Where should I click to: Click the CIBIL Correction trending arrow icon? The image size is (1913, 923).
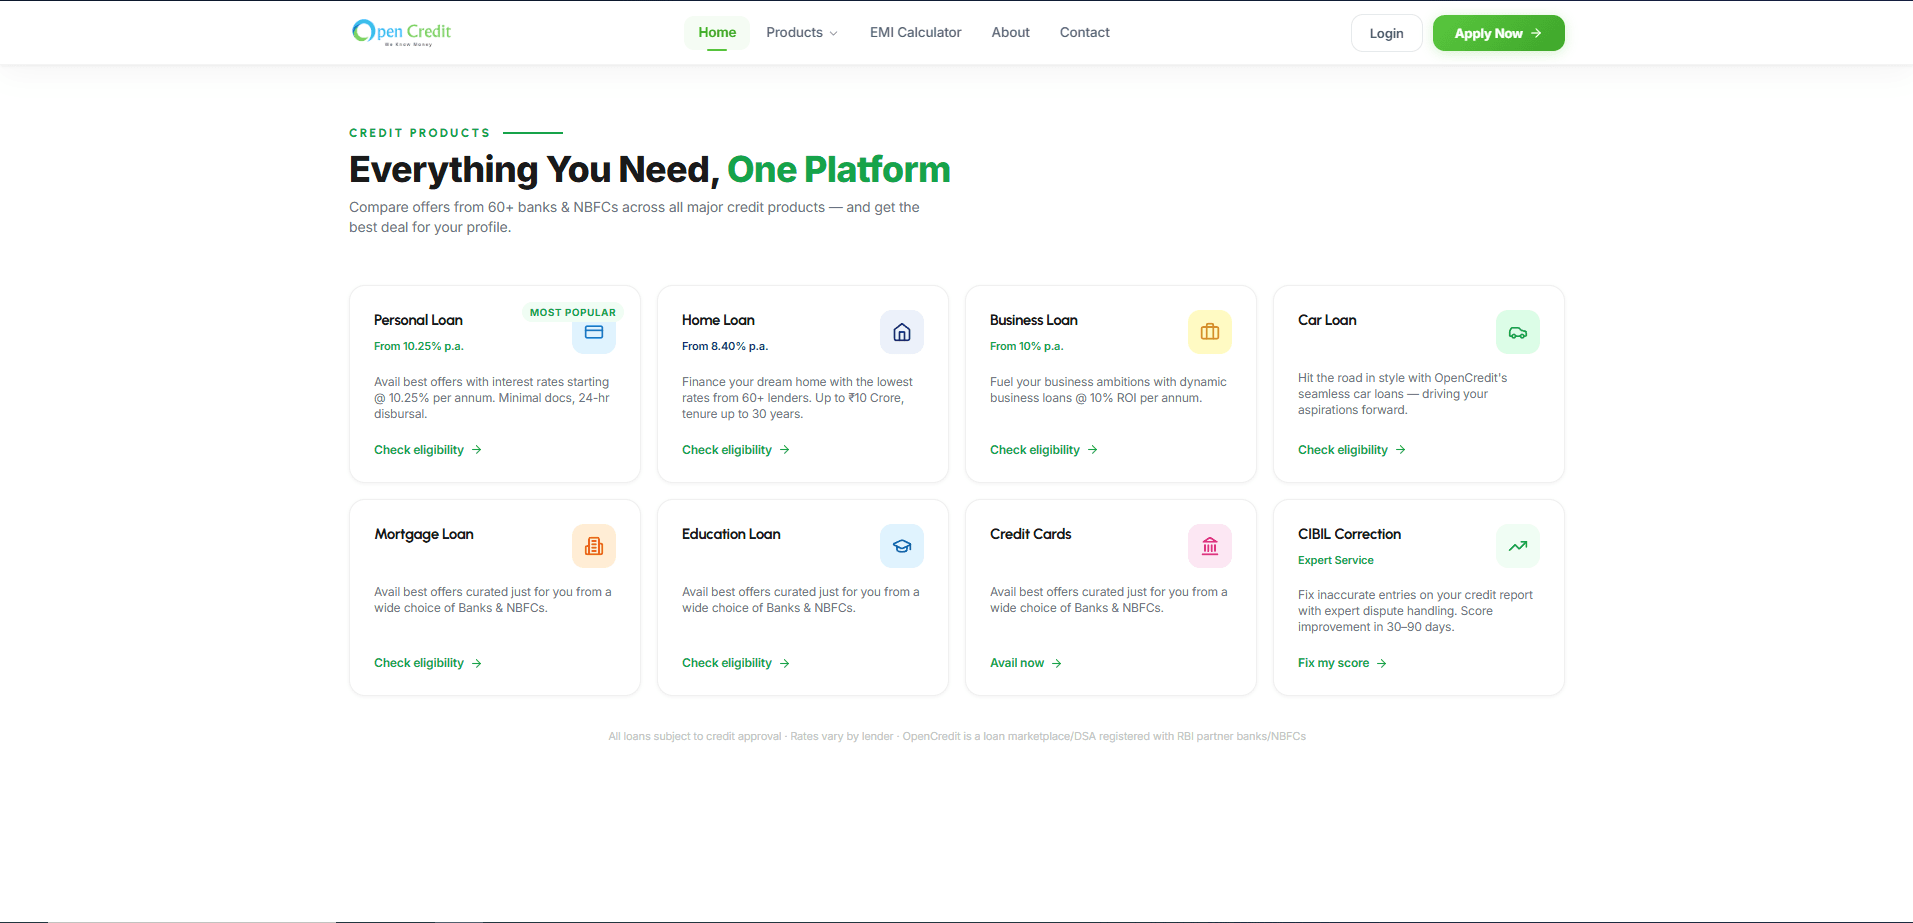coord(1518,546)
